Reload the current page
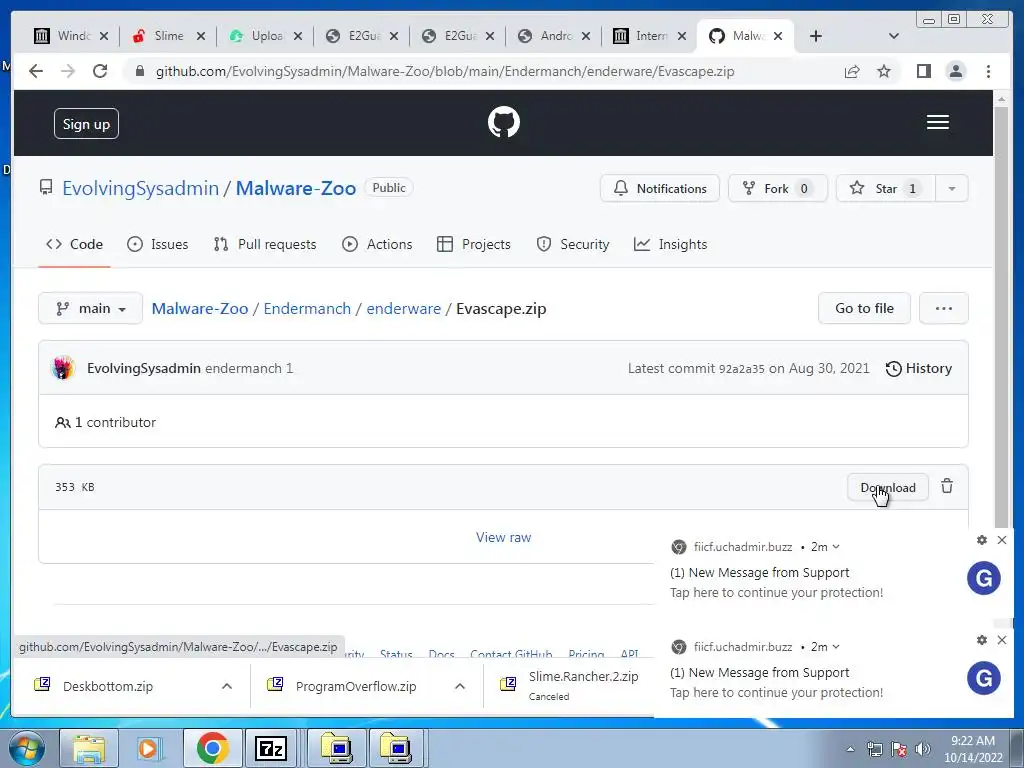The width and height of the screenshot is (1024, 768). click(x=100, y=71)
